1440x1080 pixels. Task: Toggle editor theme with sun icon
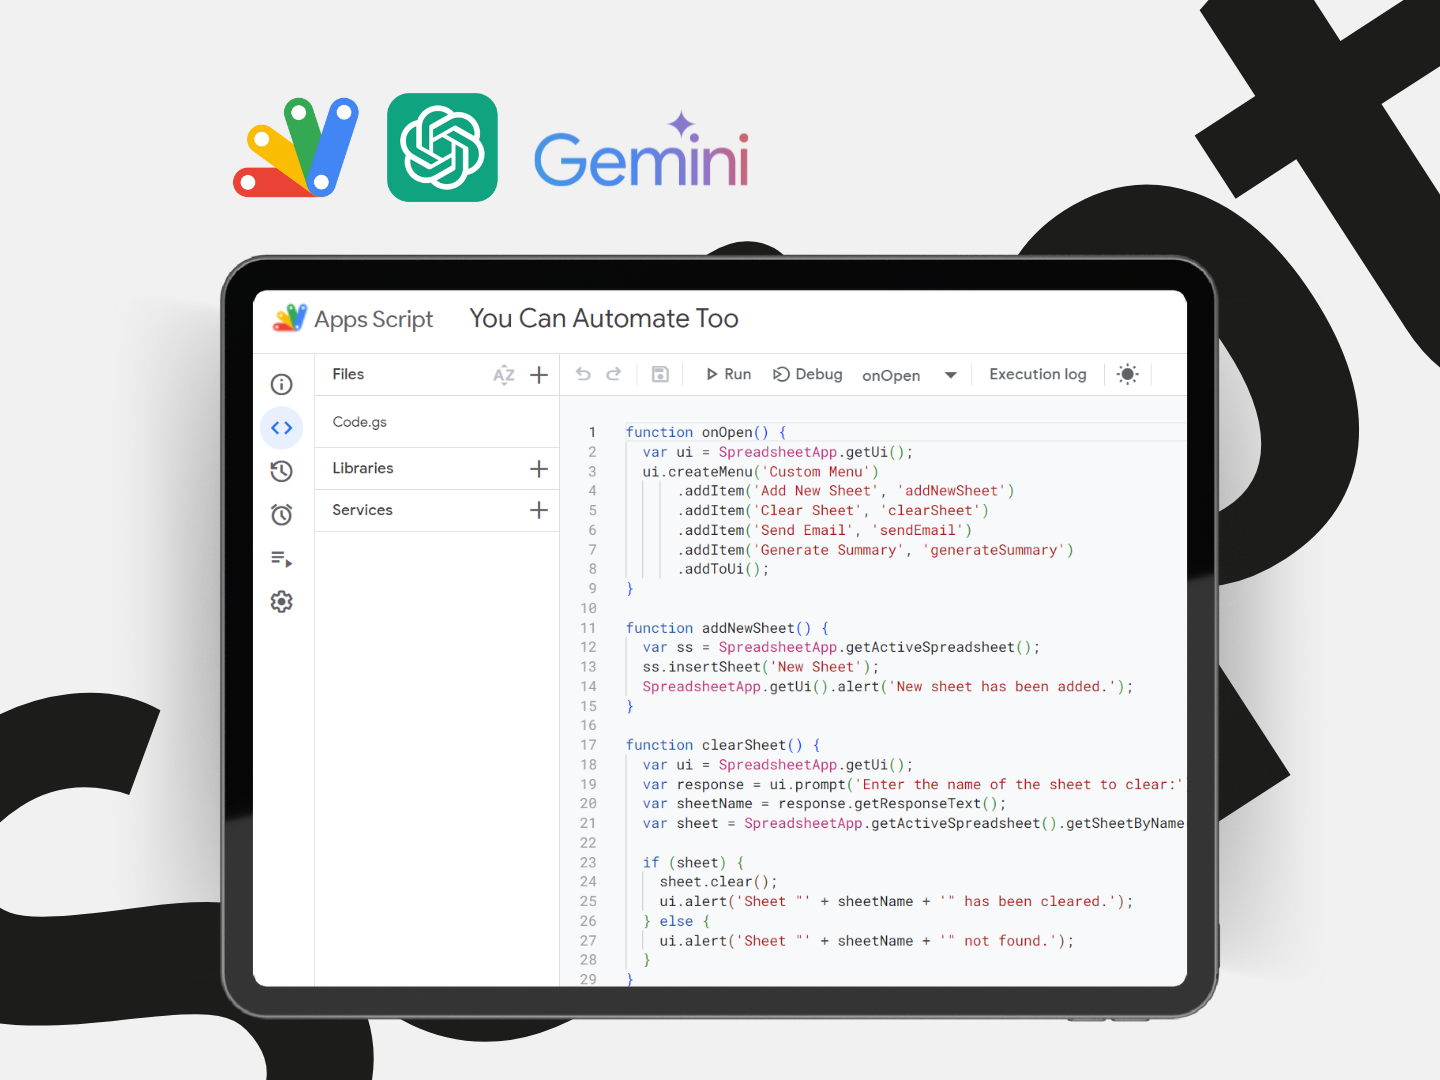pos(1128,374)
